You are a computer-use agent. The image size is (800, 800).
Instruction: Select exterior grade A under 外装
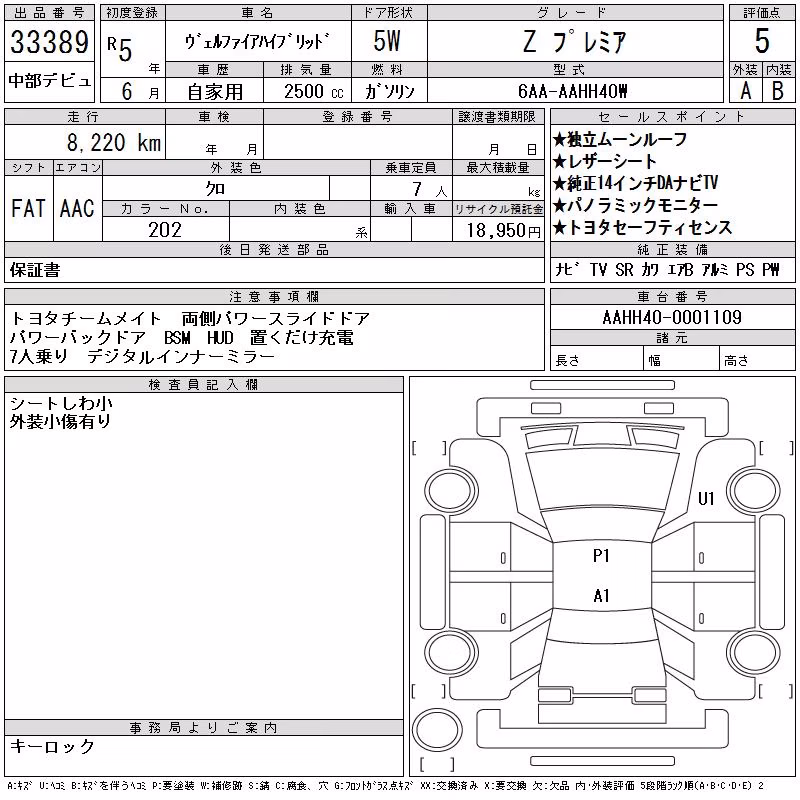pos(745,91)
